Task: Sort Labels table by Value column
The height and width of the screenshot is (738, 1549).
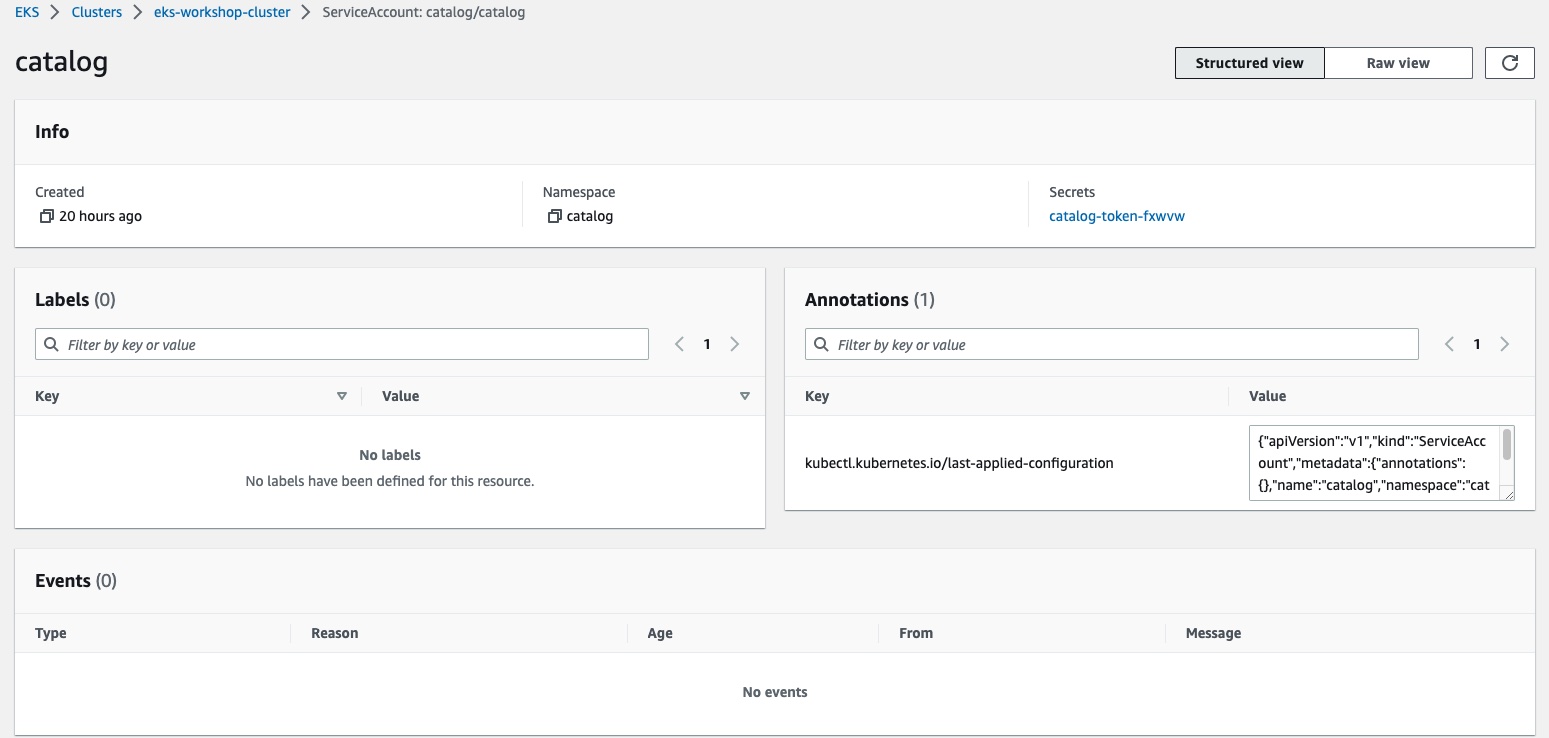Action: coord(744,396)
